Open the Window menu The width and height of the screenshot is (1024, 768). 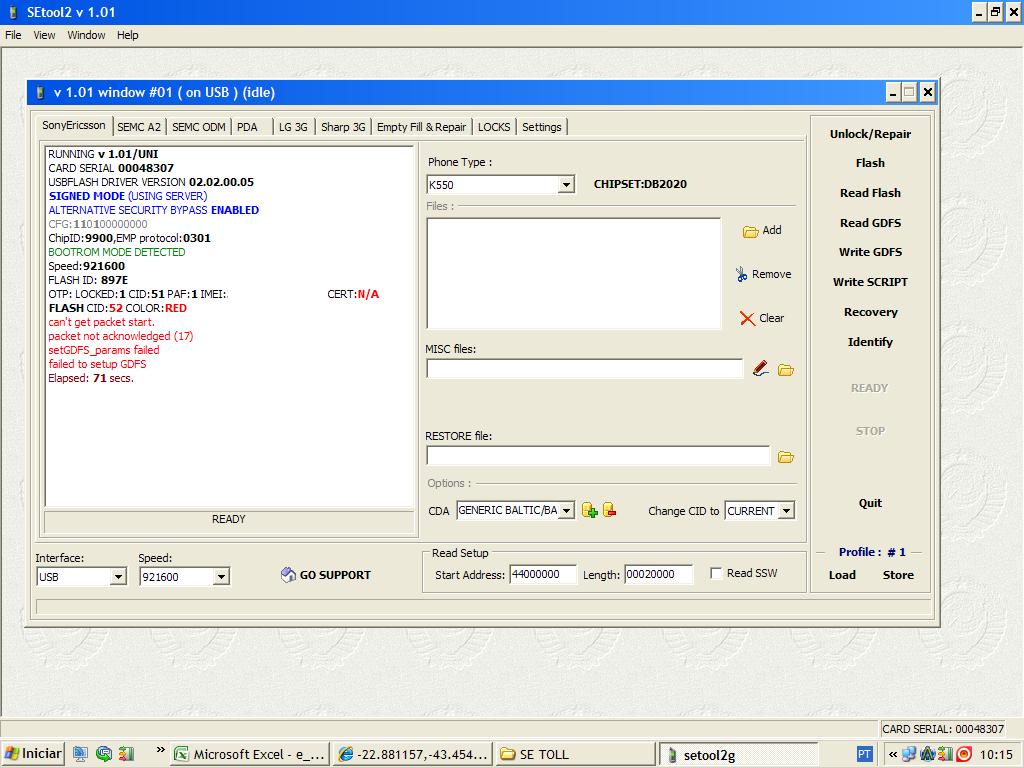(86, 35)
